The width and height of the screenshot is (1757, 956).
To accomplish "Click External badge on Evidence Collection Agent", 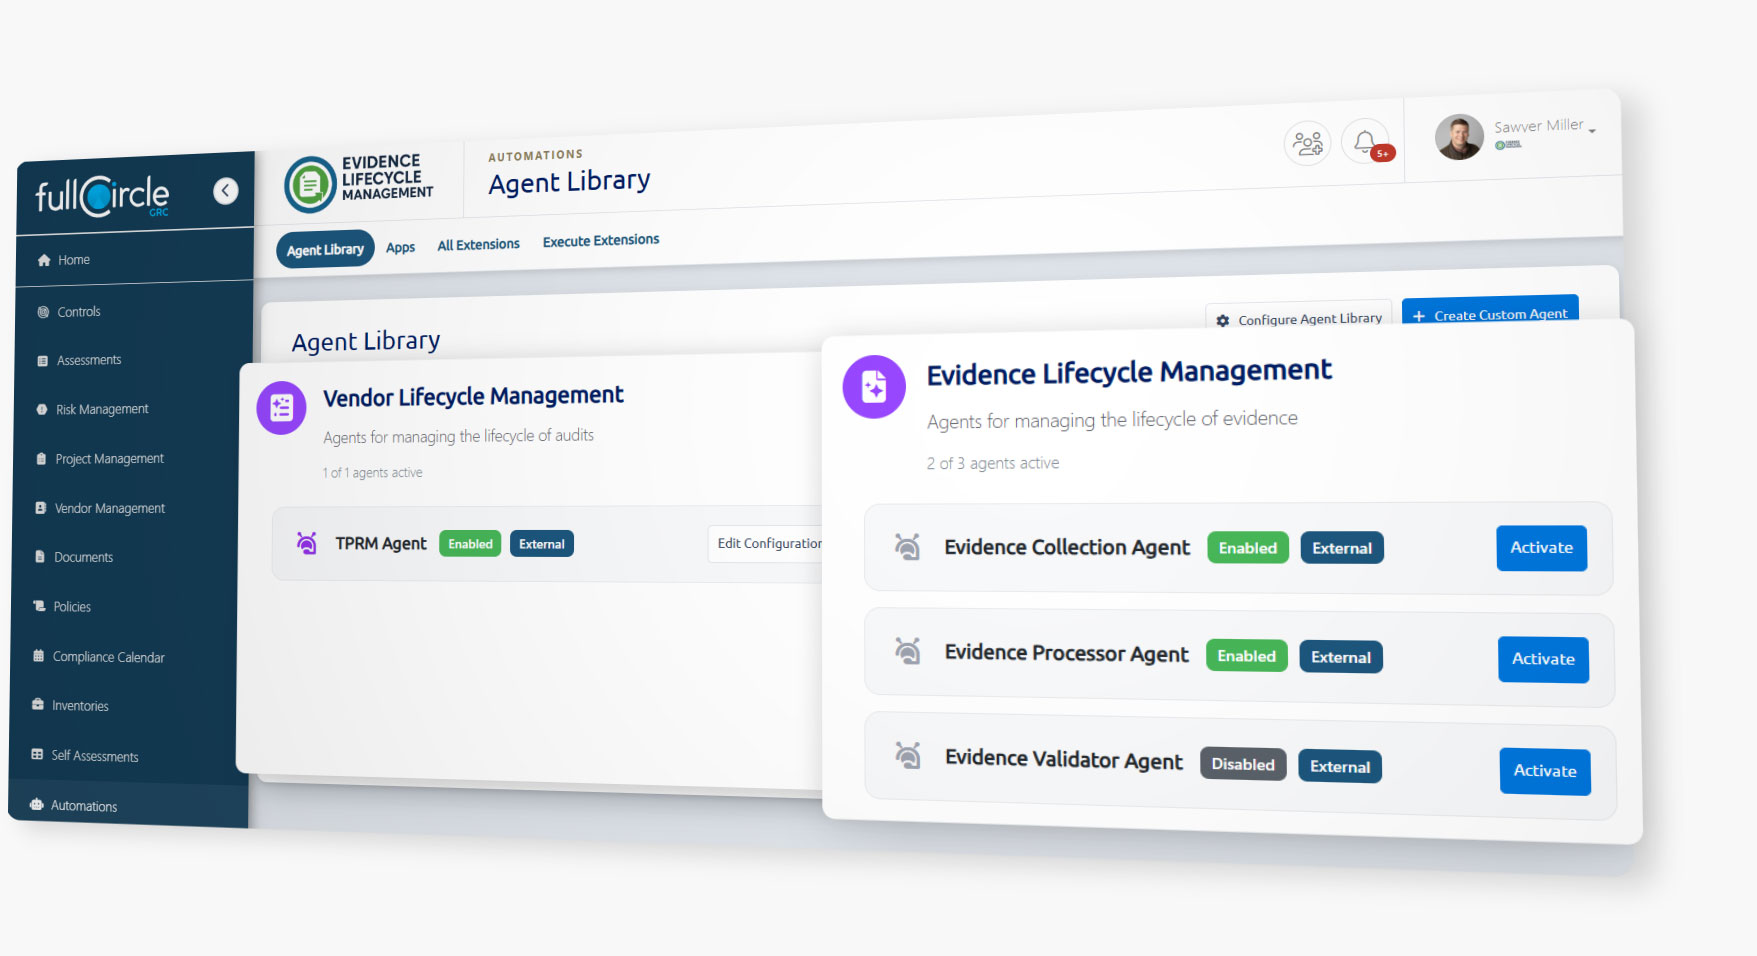I will click(x=1342, y=548).
